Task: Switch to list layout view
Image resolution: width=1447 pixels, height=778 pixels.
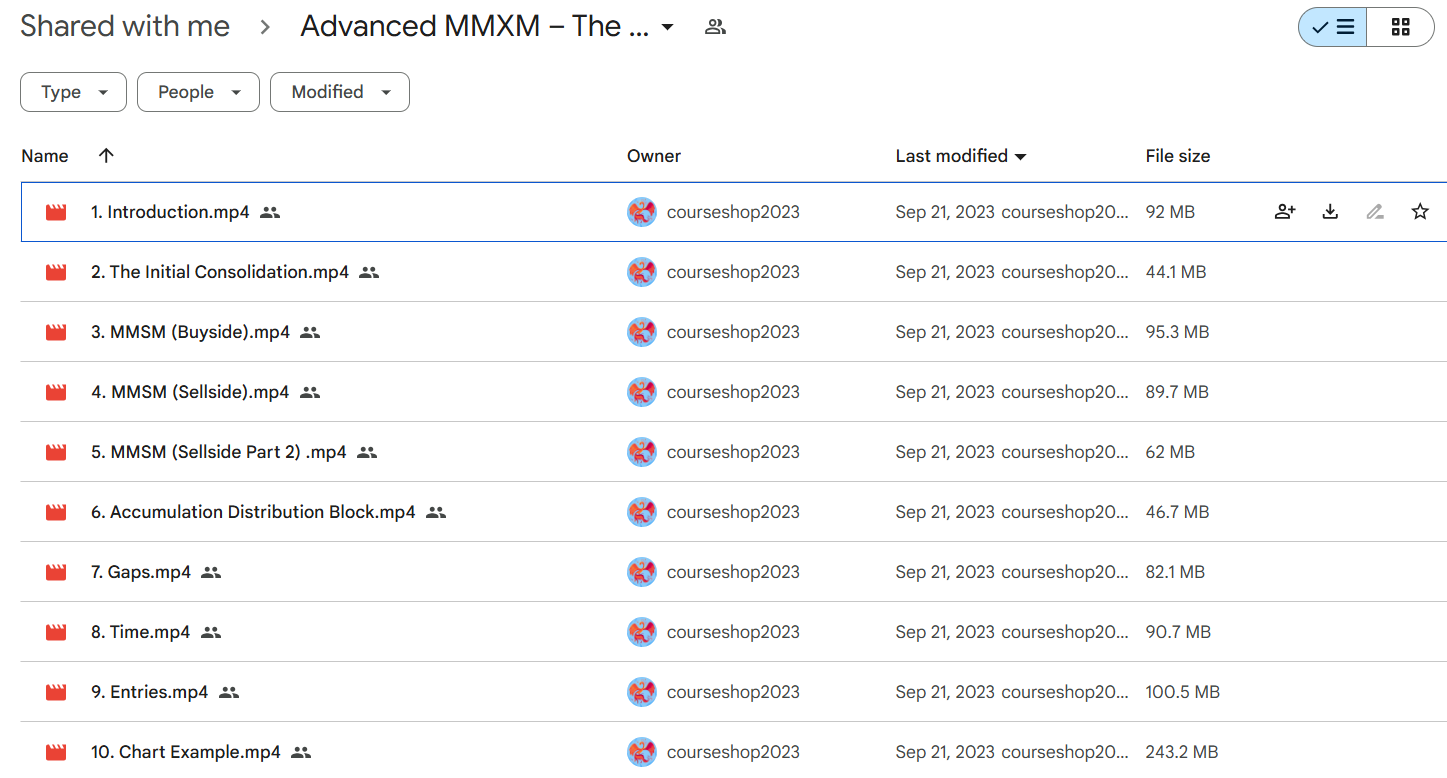Action: click(1332, 27)
